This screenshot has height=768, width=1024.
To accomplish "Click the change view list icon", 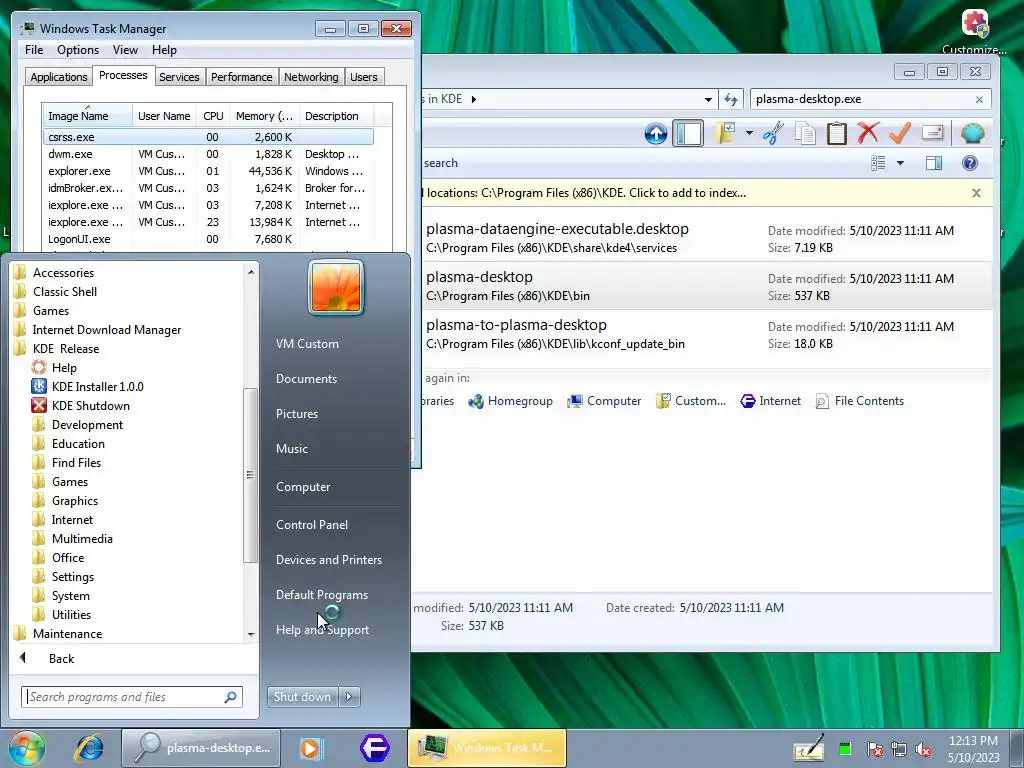I will (x=878, y=163).
